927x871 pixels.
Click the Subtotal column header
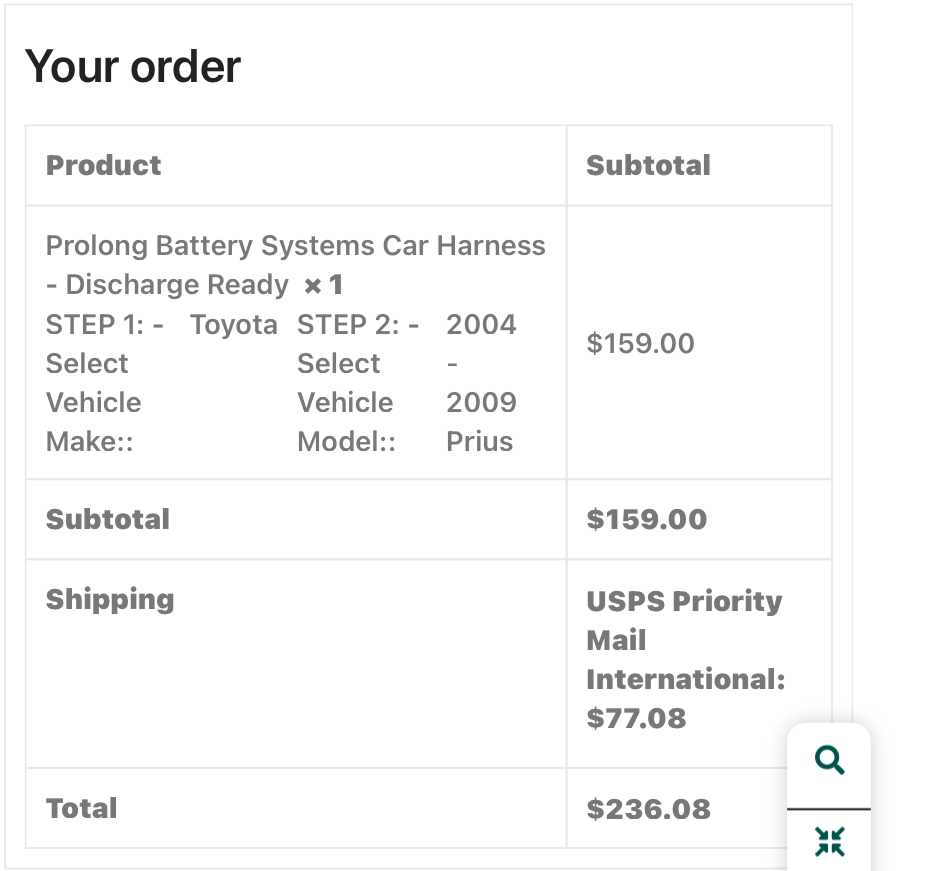point(648,165)
